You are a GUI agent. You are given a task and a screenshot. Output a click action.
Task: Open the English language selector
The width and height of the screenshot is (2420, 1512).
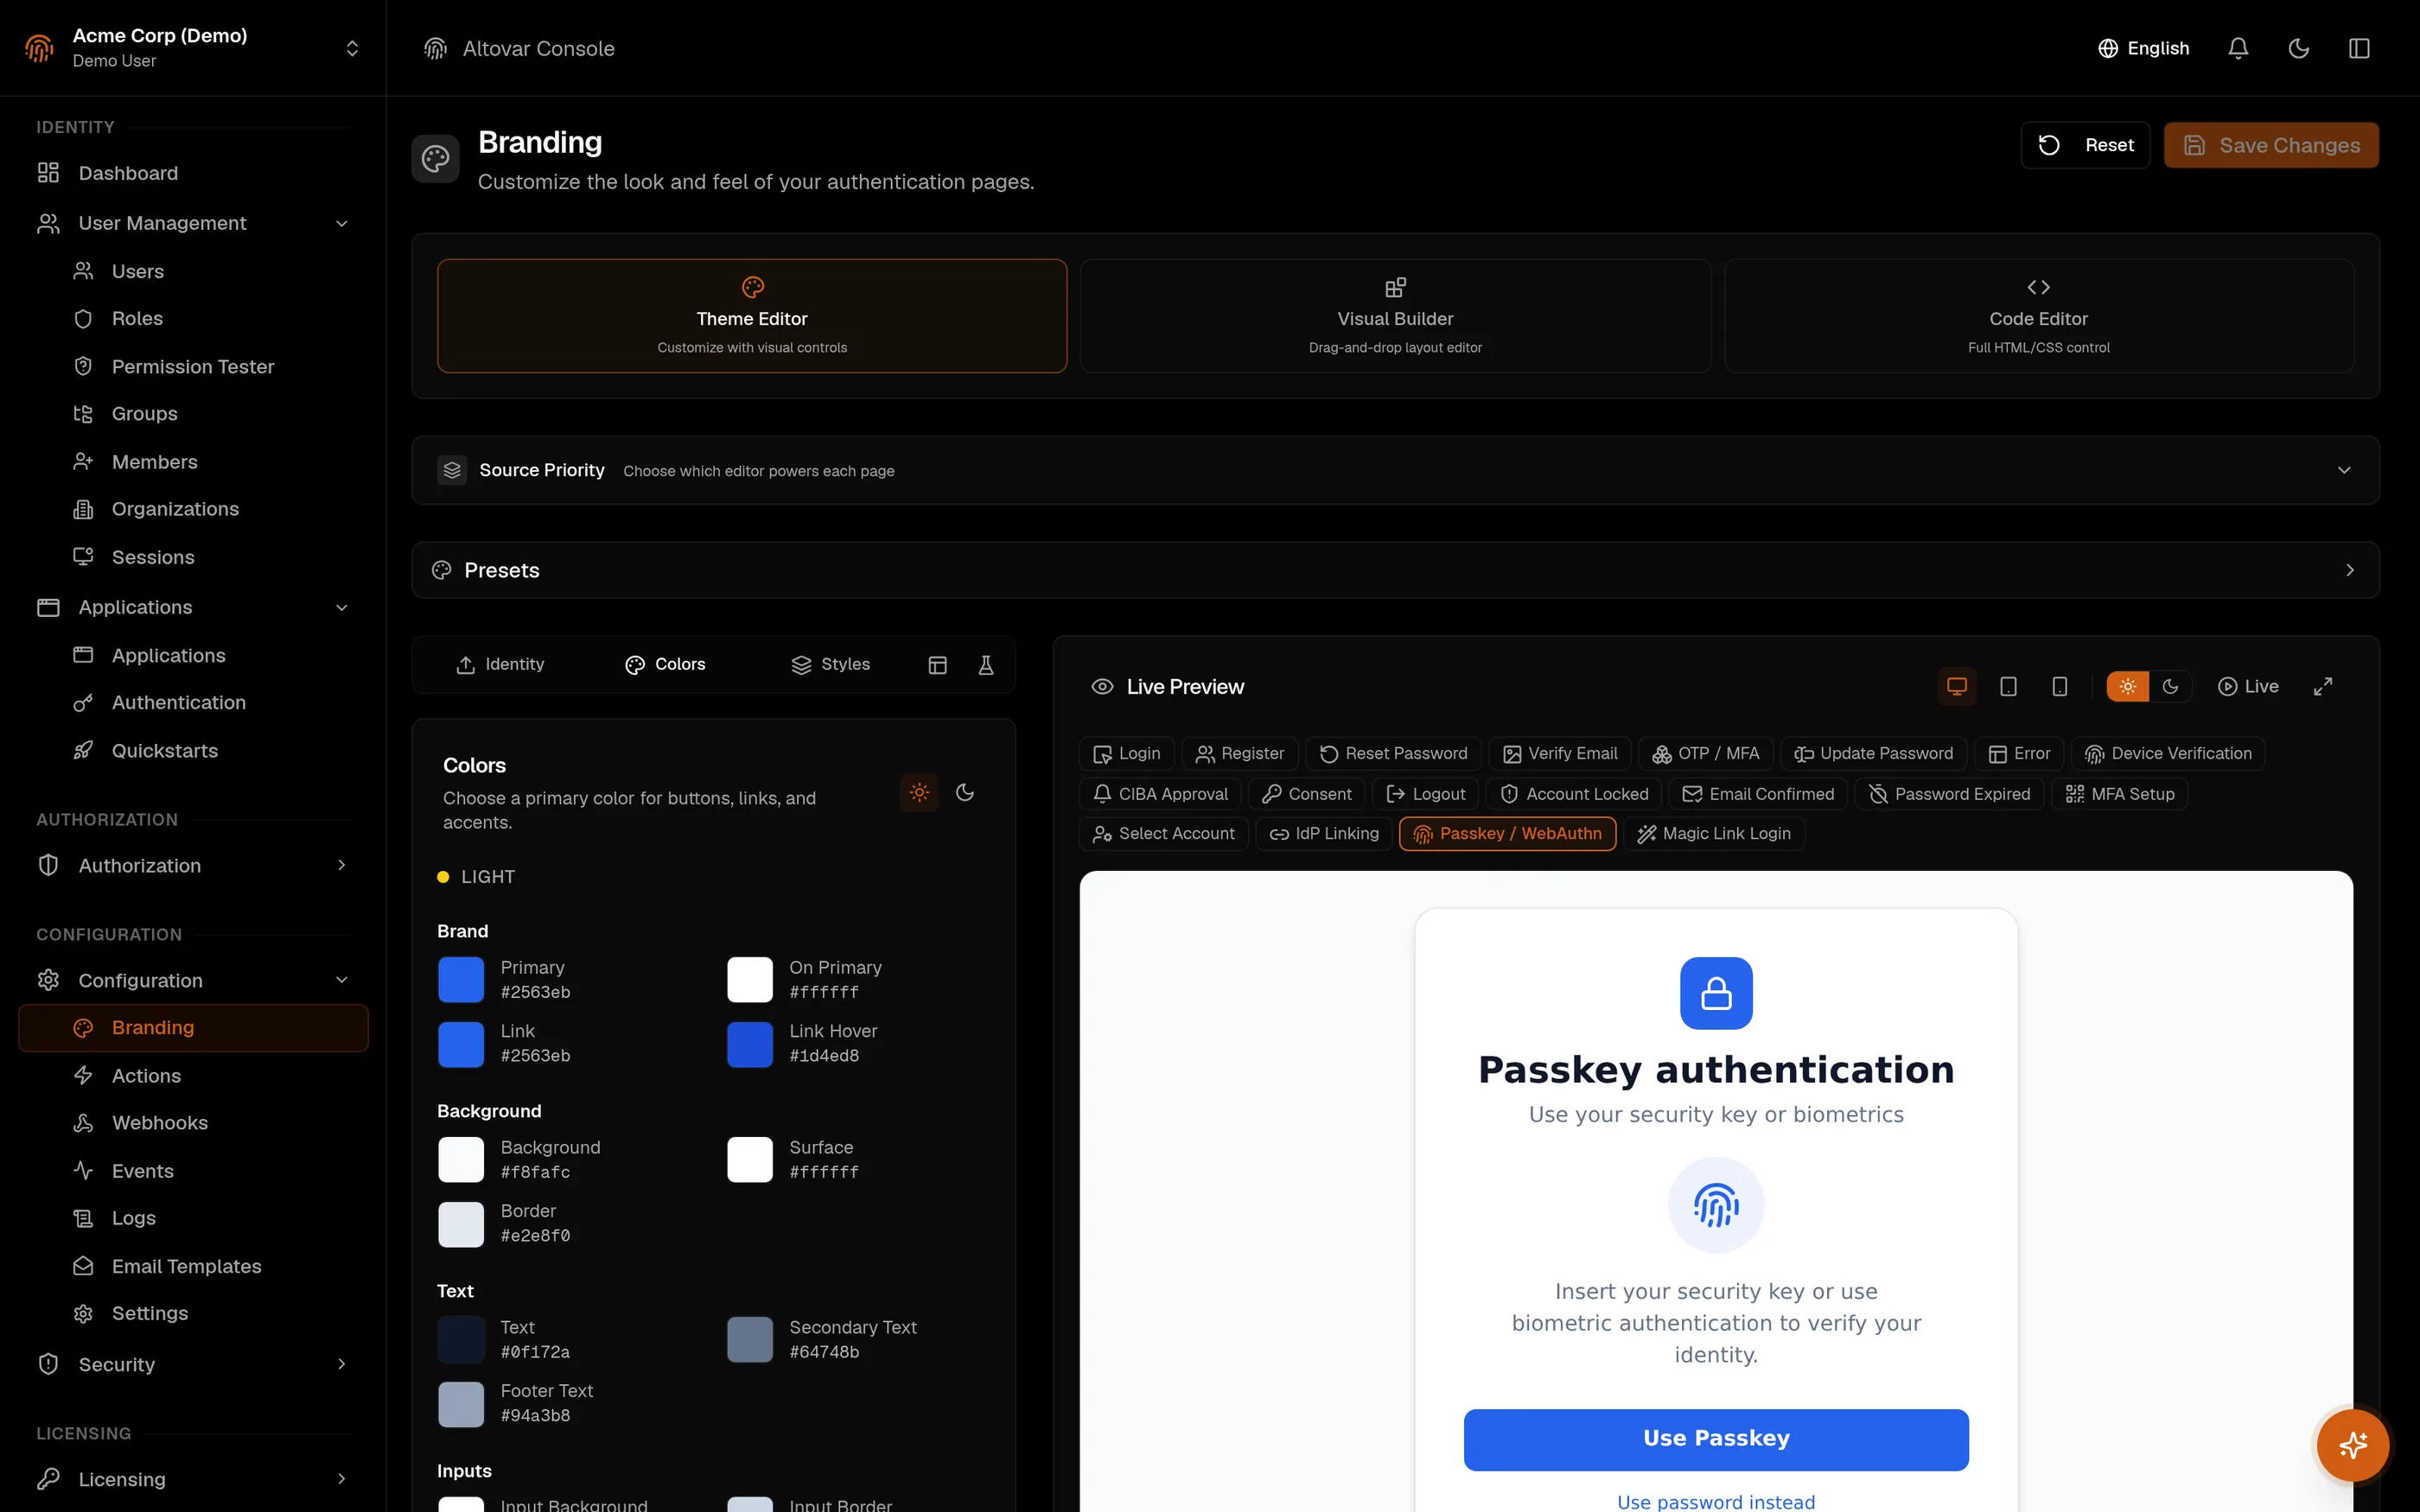[x=2143, y=48]
